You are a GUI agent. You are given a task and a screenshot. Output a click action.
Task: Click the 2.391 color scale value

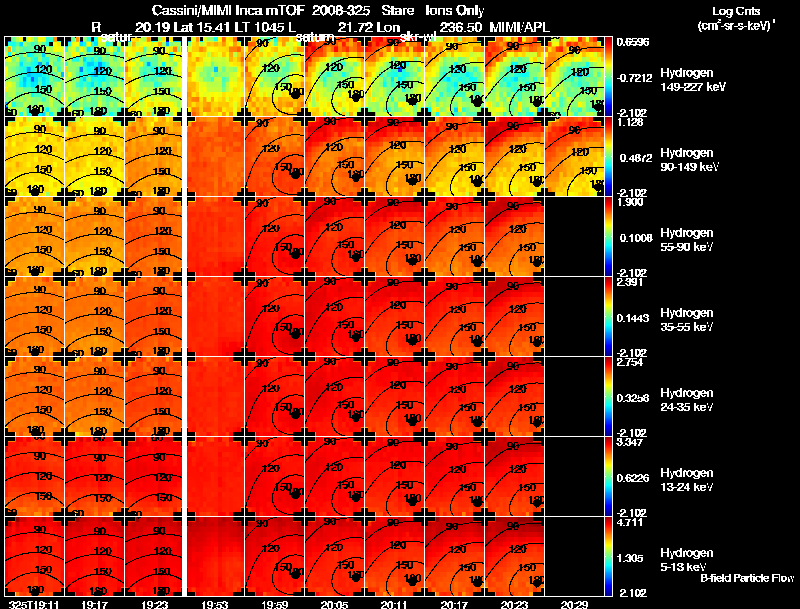coord(630,283)
